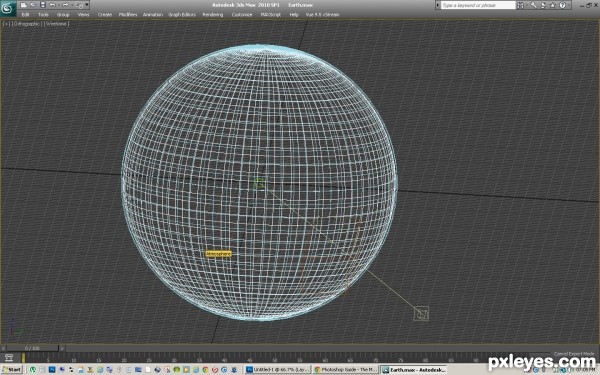Click the binoculars Search icon
600x375 pixels.
[521, 5]
